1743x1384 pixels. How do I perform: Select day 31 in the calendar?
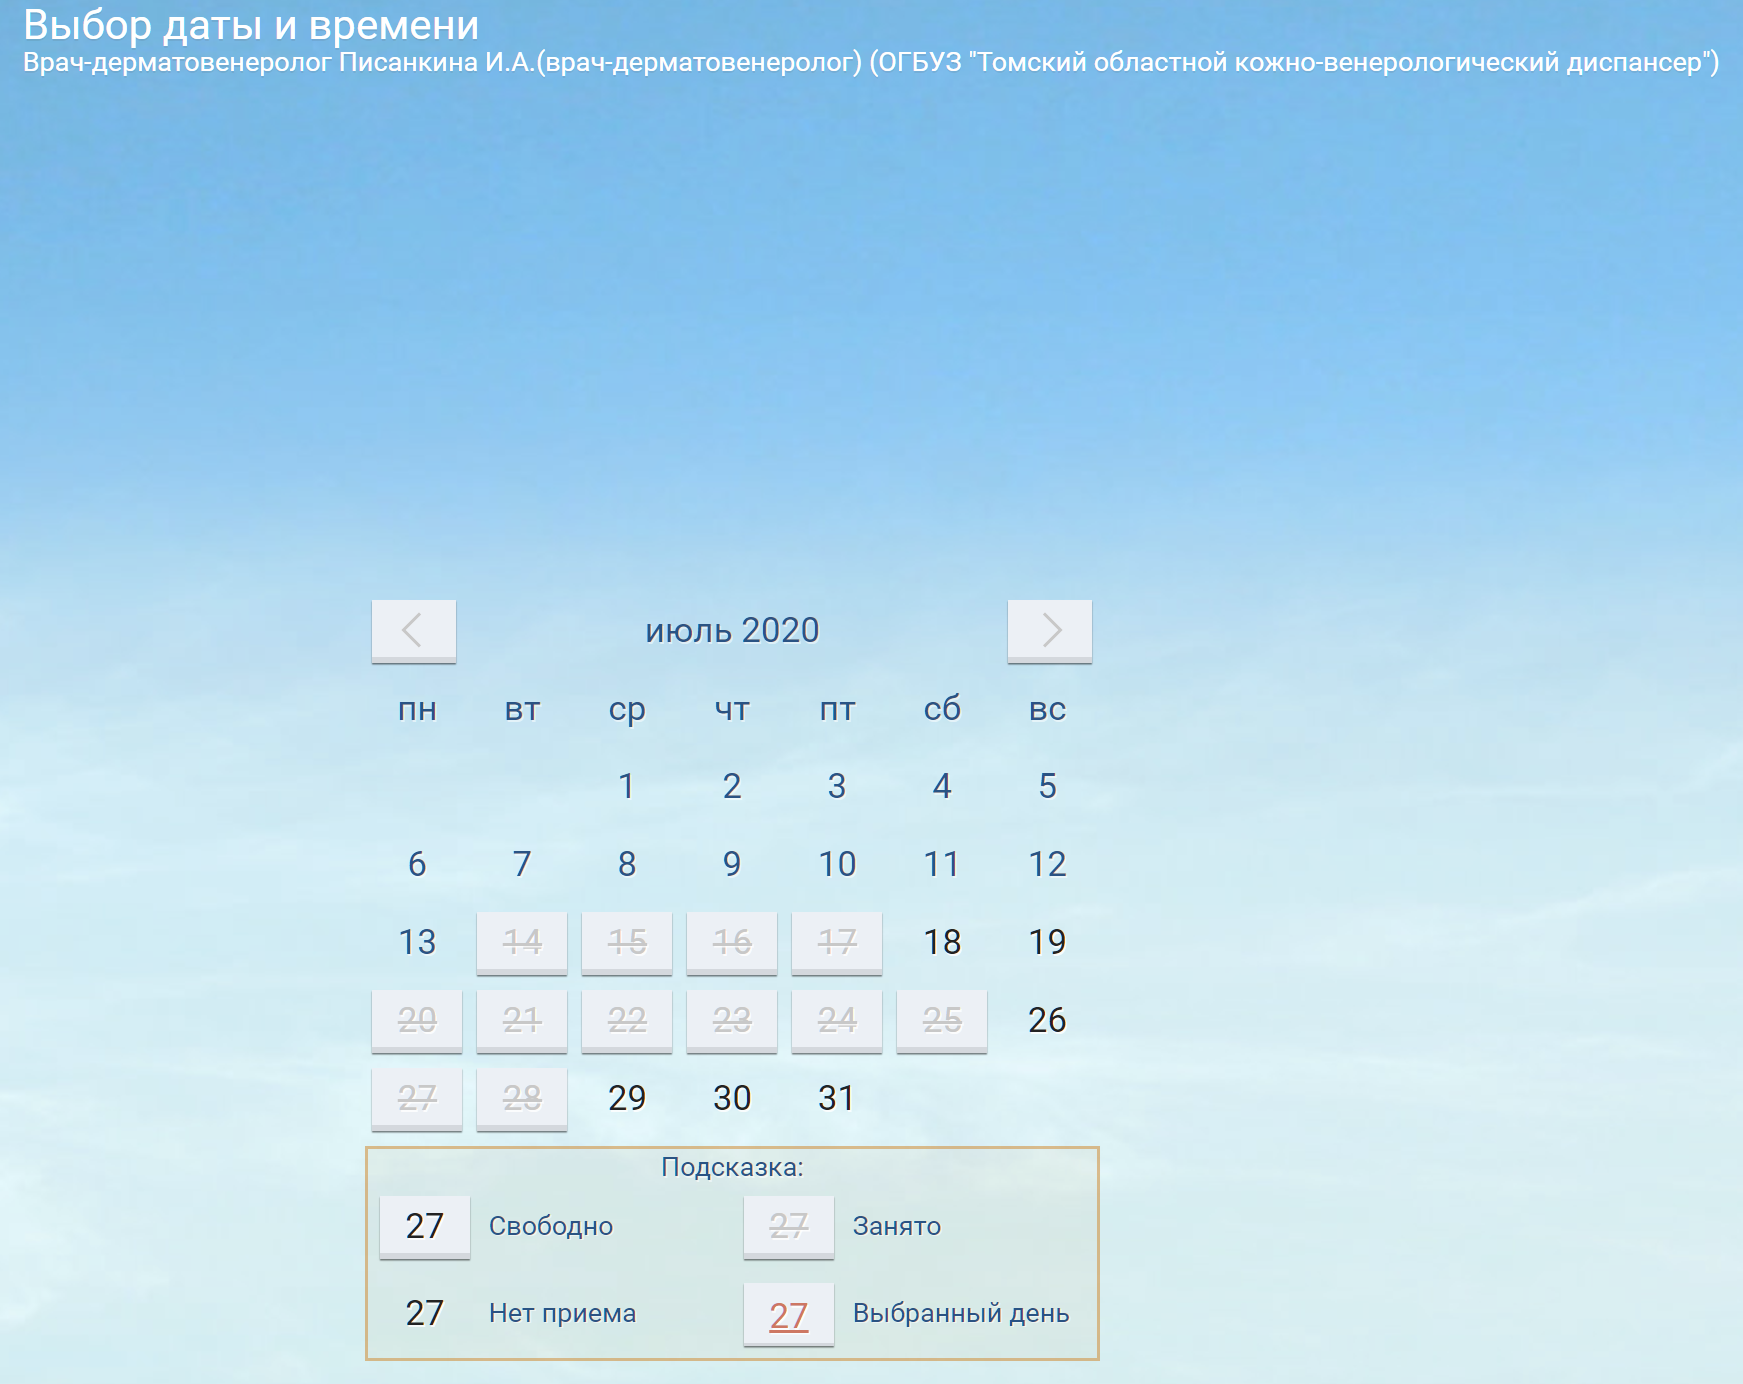pyautogui.click(x=837, y=1098)
